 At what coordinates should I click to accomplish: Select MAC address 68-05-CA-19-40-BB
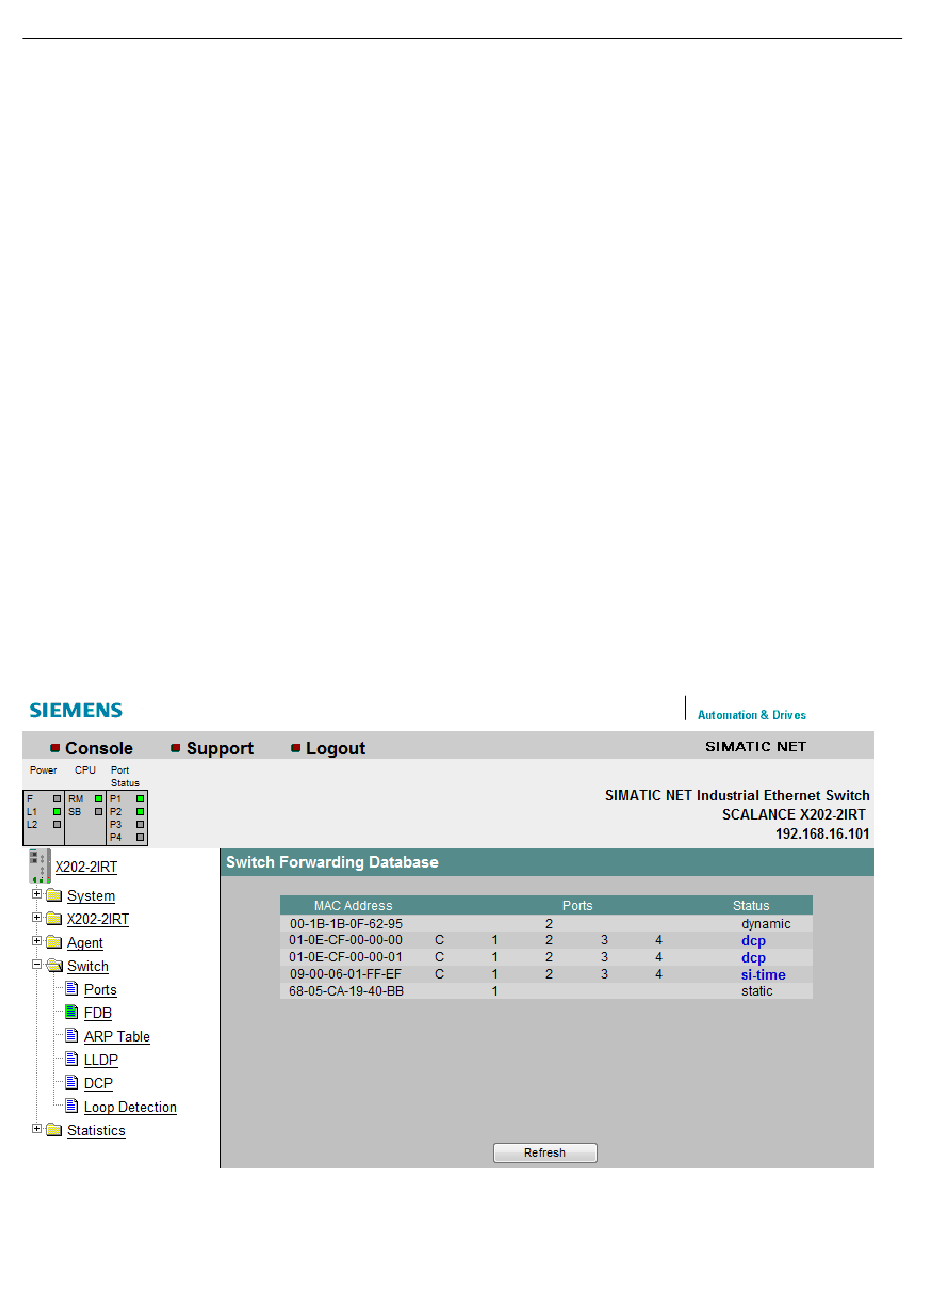click(x=346, y=991)
